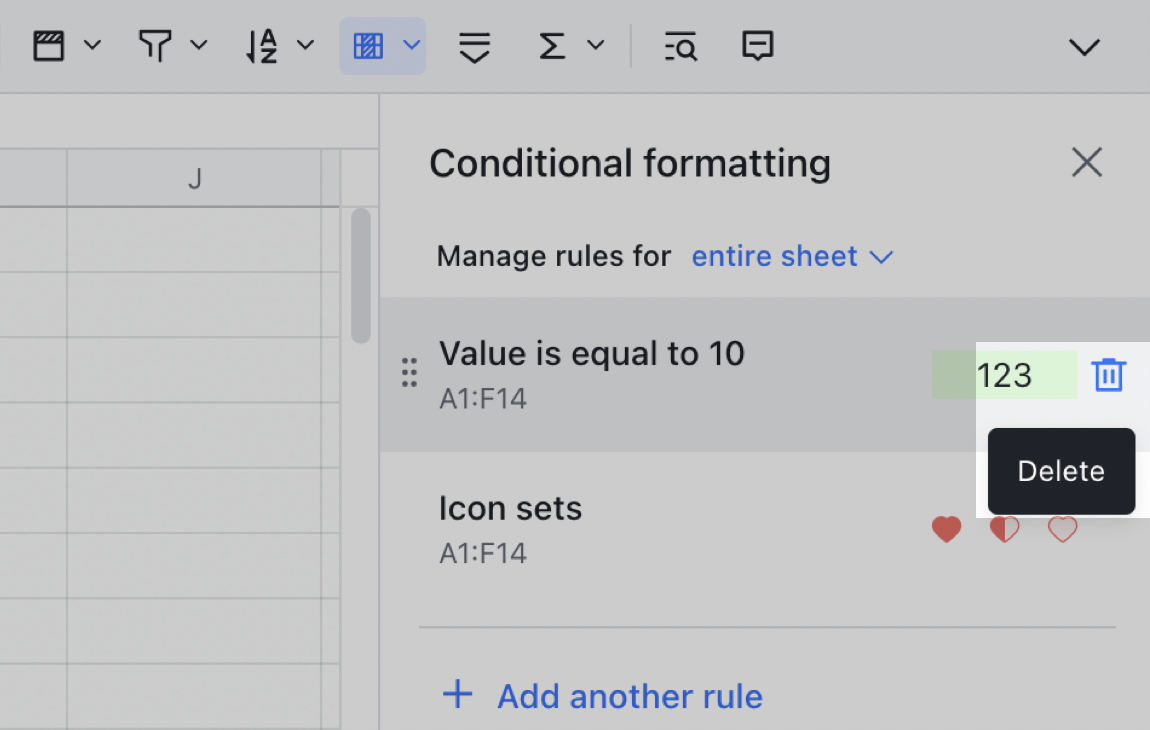Click the filter icon in the toolbar
1150x730 pixels.
[x=155, y=45]
